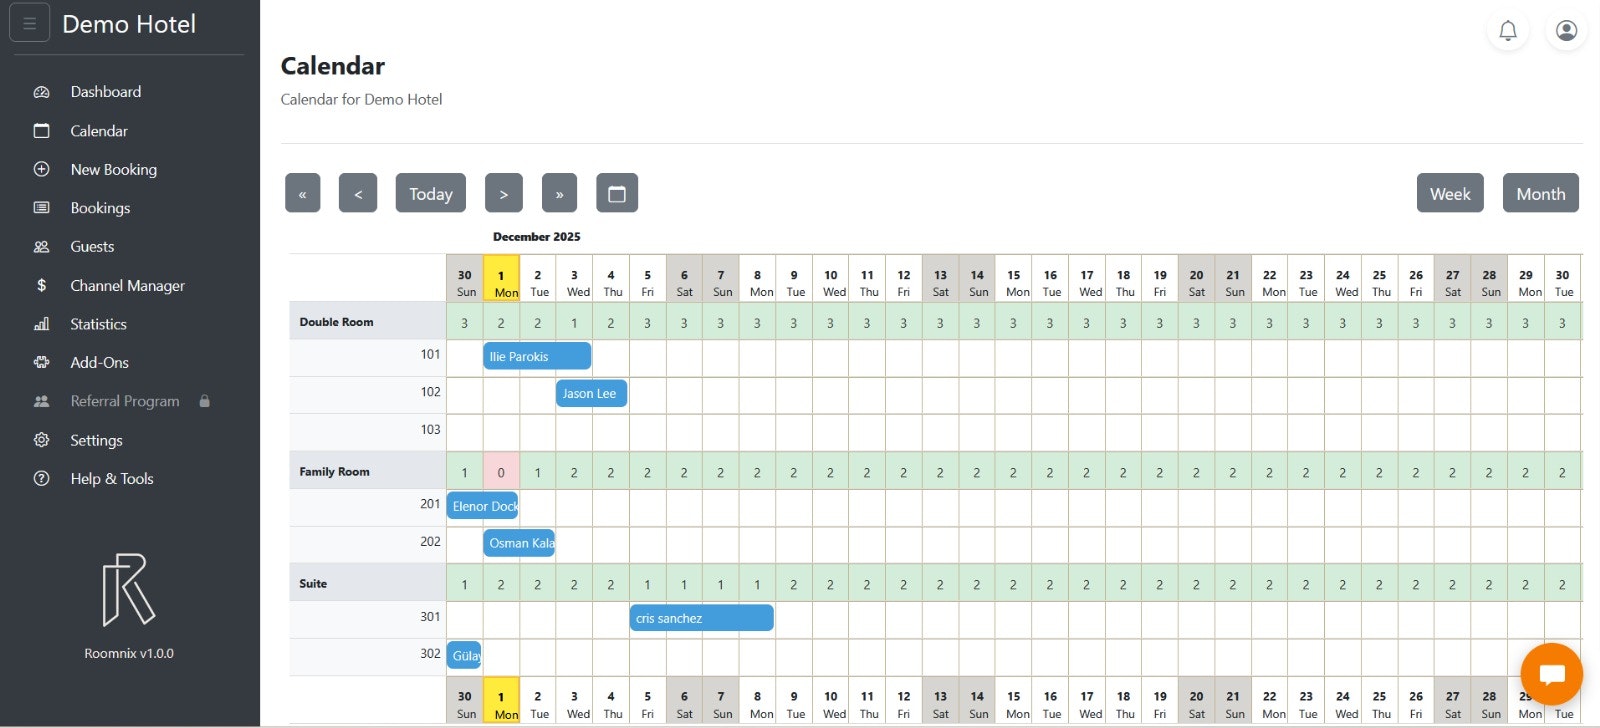This screenshot has height=728, width=1600.
Task: Click the Settings gear icon
Action: [x=42, y=440]
